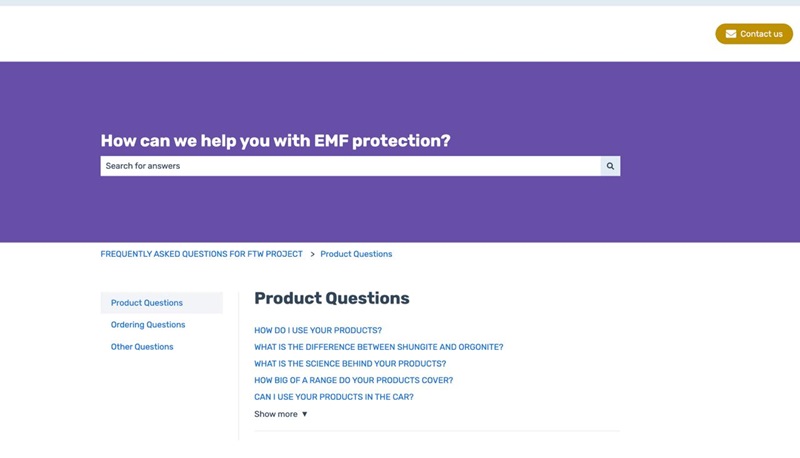Click the breadcrumb separator arrow
The image size is (800, 458).
coord(312,254)
